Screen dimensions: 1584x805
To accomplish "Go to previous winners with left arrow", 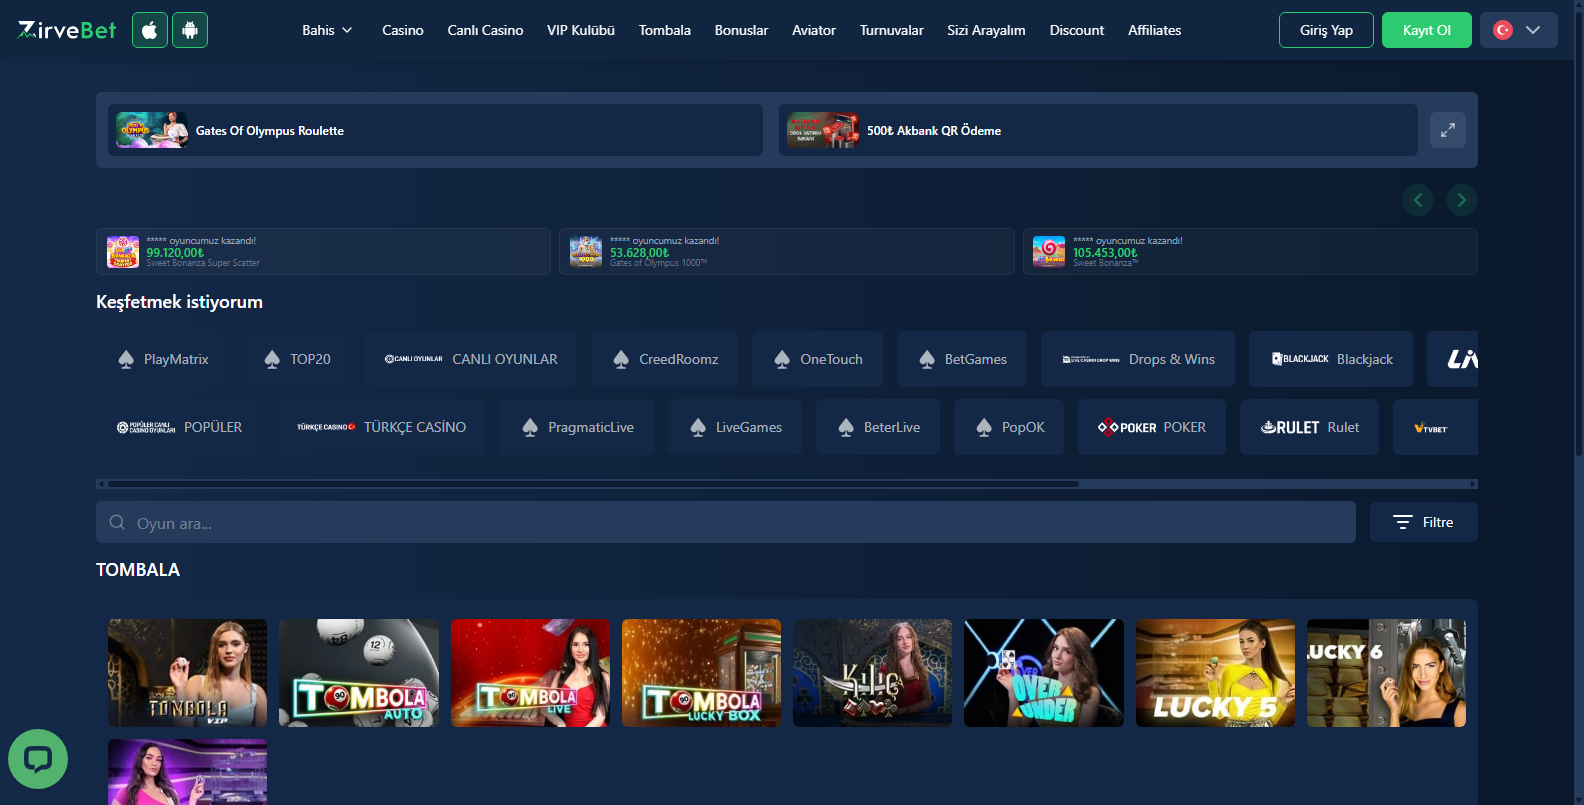I will pos(1418,200).
